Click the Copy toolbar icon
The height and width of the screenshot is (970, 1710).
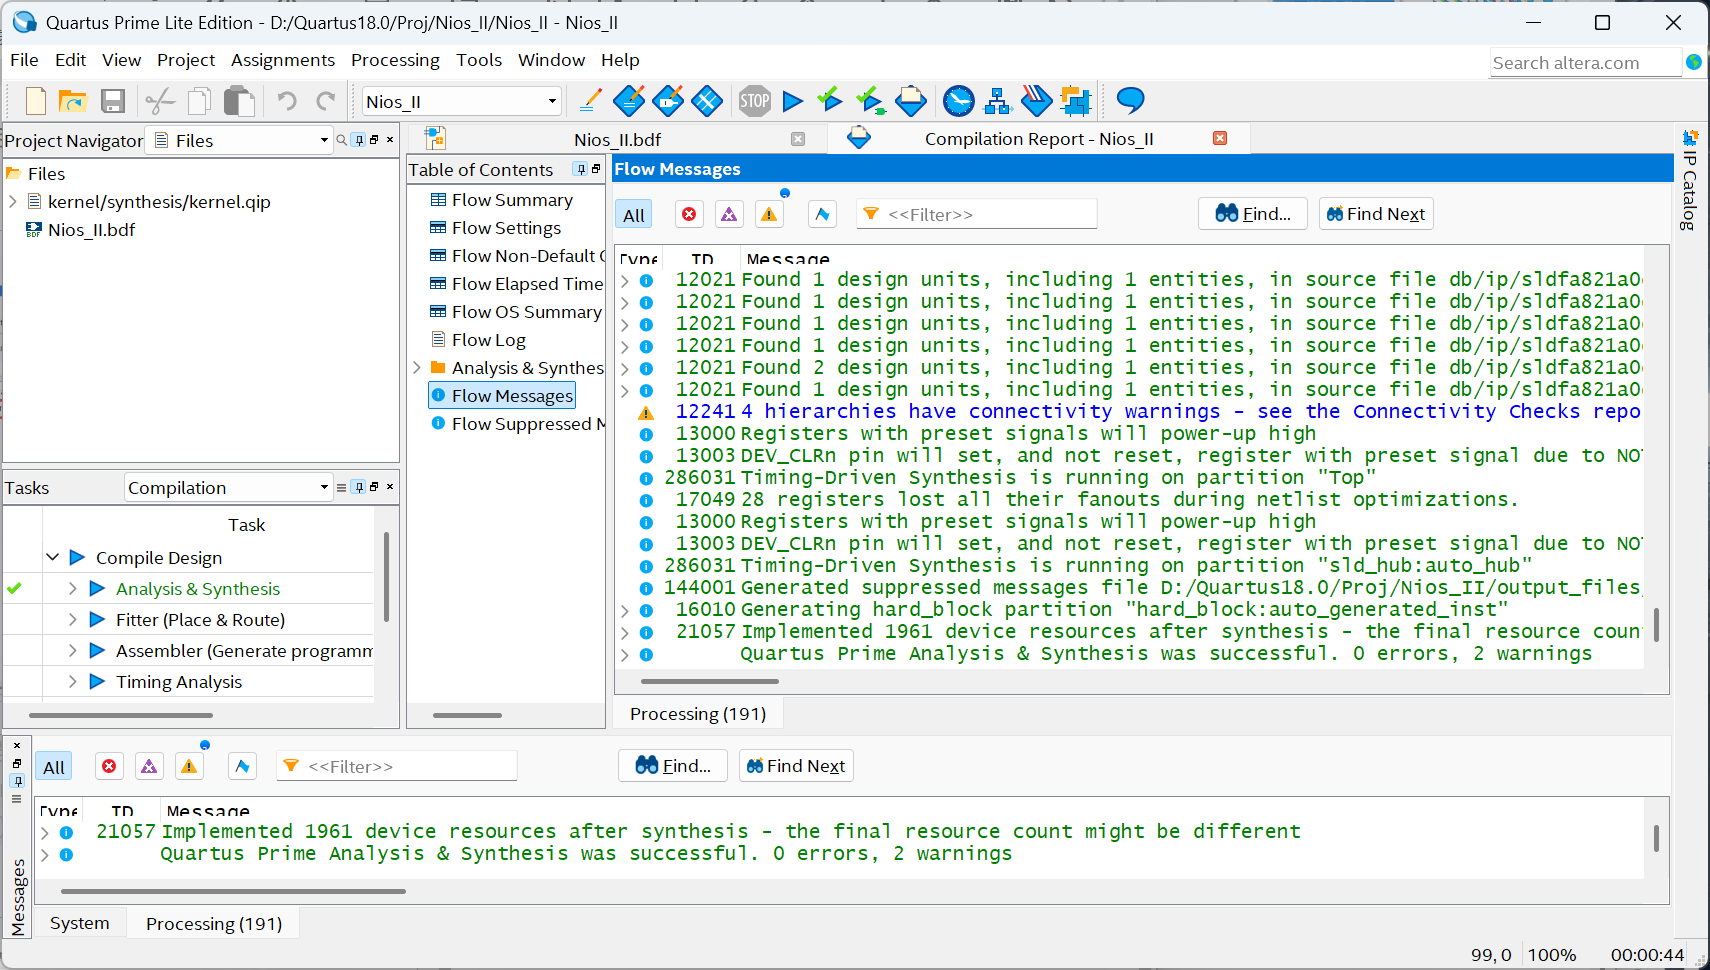coord(199,101)
